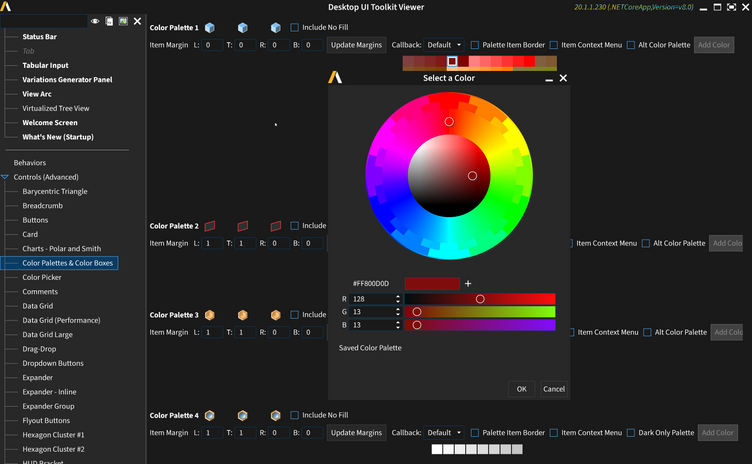Click the third orange hexagon icon of Color Palette 3
This screenshot has width=752, height=464.
(276, 315)
